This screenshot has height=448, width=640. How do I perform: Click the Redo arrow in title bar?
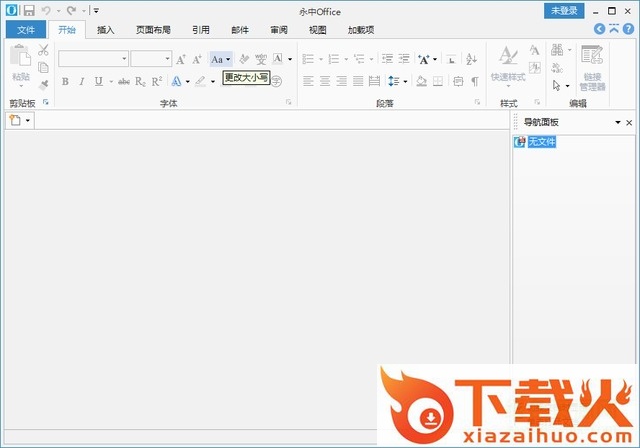[x=71, y=11]
